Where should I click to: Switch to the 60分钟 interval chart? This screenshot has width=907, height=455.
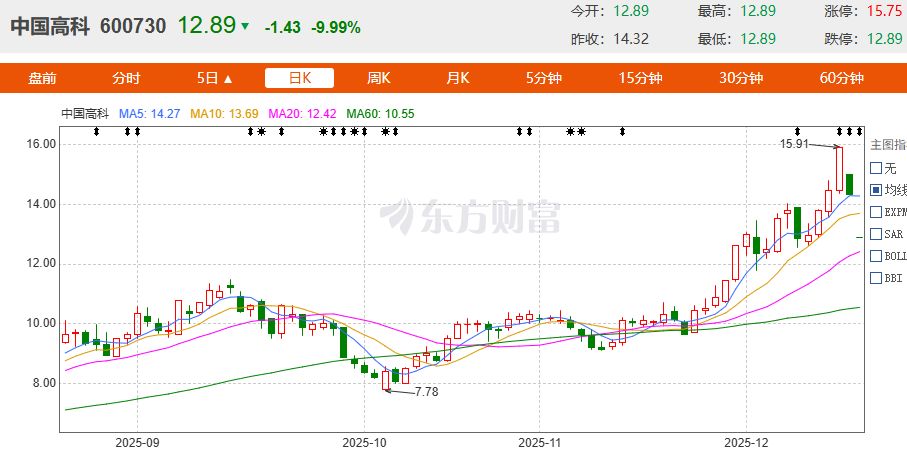[842, 79]
